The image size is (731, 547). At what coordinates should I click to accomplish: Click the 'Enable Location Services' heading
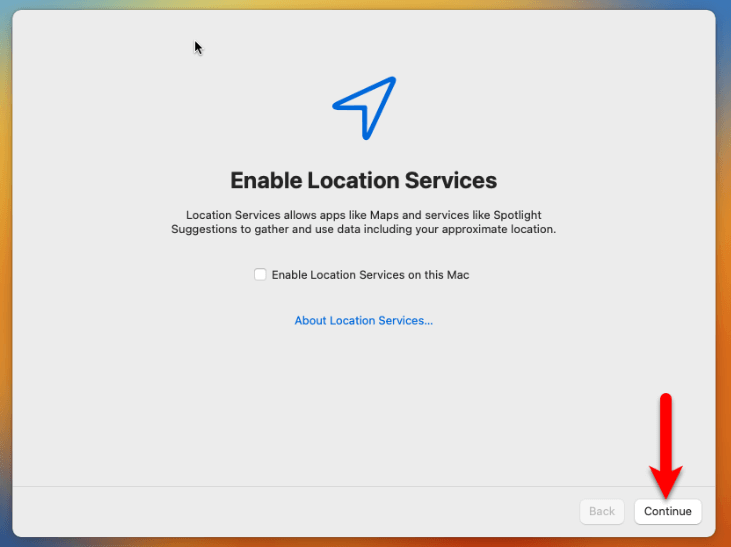coord(363,181)
